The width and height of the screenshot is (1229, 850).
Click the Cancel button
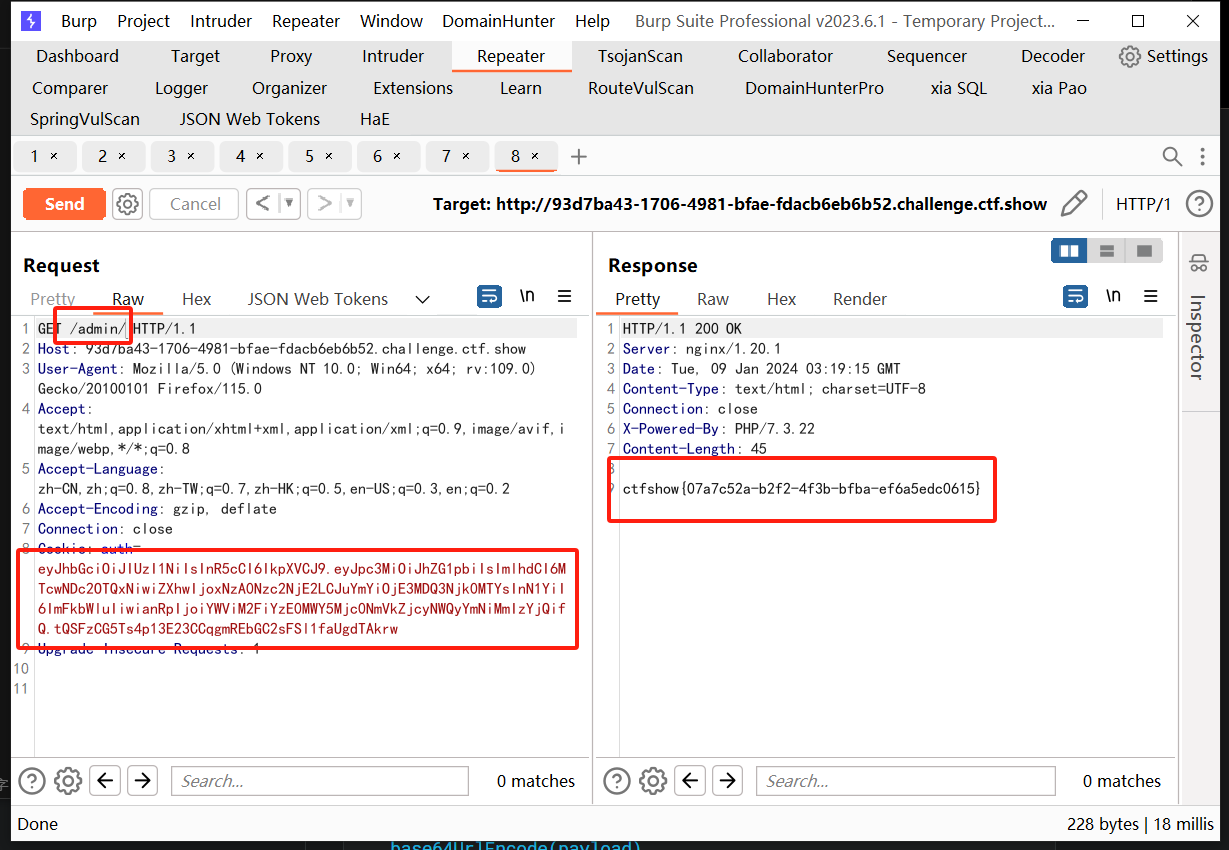(195, 204)
